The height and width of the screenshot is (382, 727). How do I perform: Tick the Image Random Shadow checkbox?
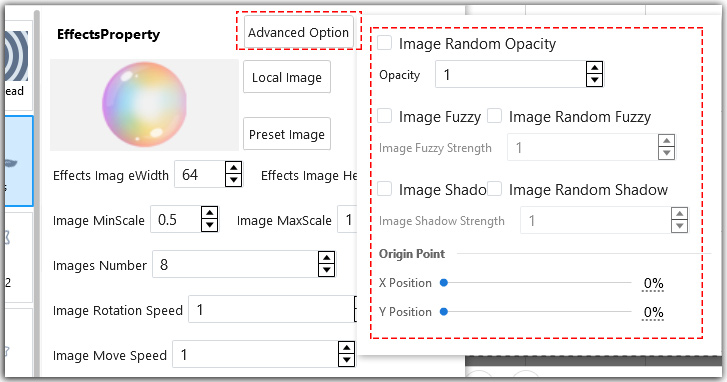click(x=494, y=189)
